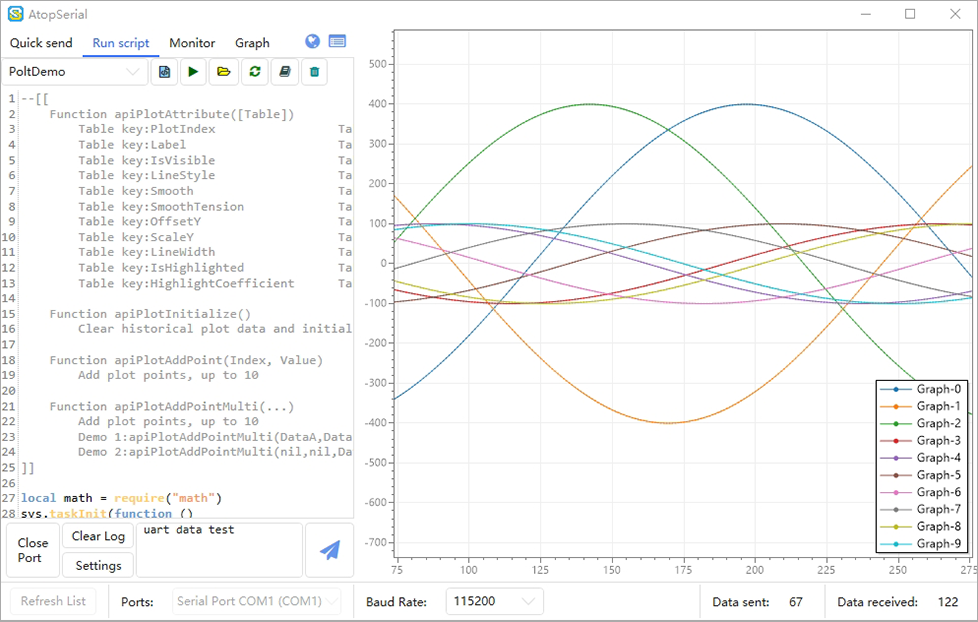Click script line 'Function apiPlotInitialize()'
This screenshot has height=622, width=978.
(x=150, y=314)
